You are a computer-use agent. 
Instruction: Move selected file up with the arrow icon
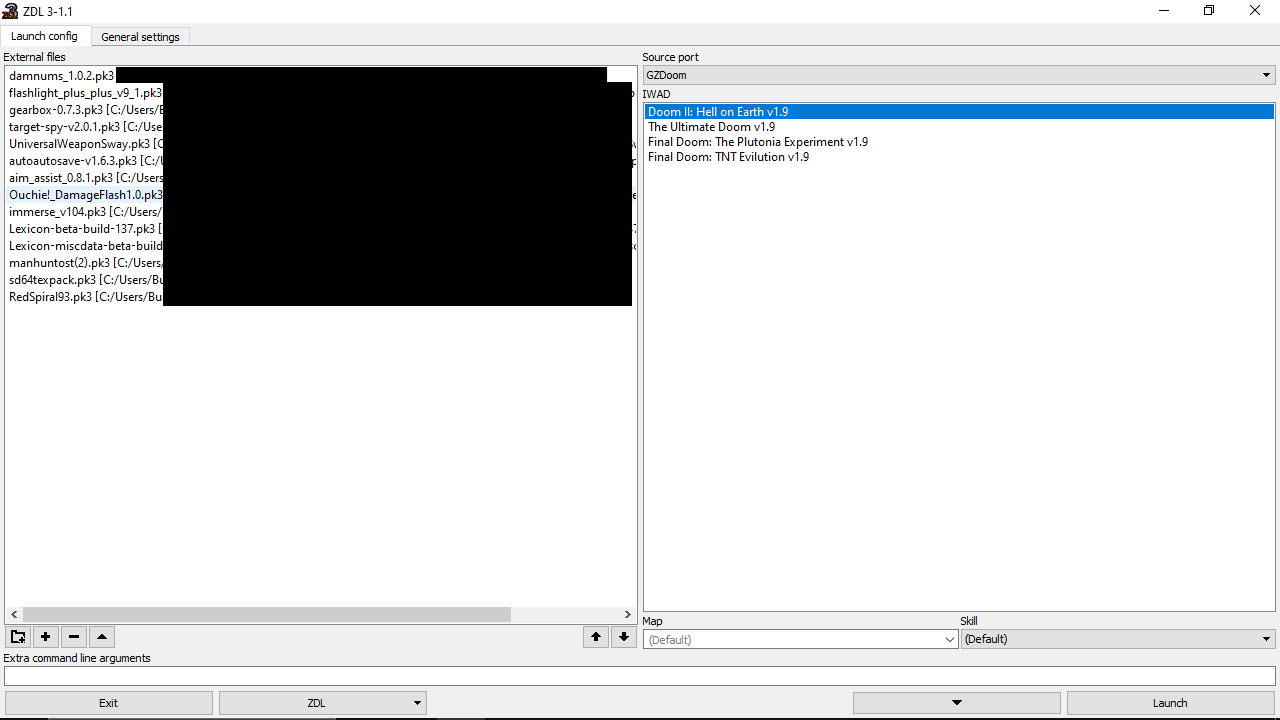[x=596, y=637]
